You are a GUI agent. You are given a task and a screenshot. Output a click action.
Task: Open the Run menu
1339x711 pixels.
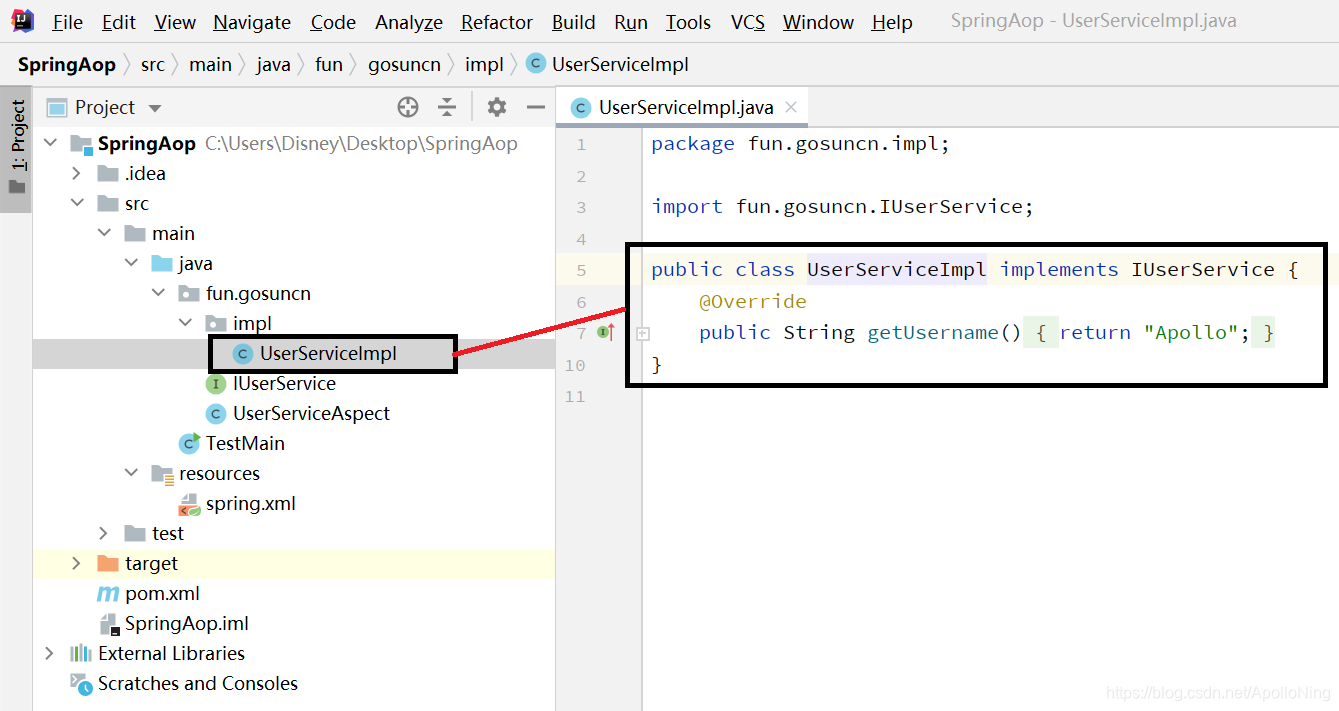631,22
